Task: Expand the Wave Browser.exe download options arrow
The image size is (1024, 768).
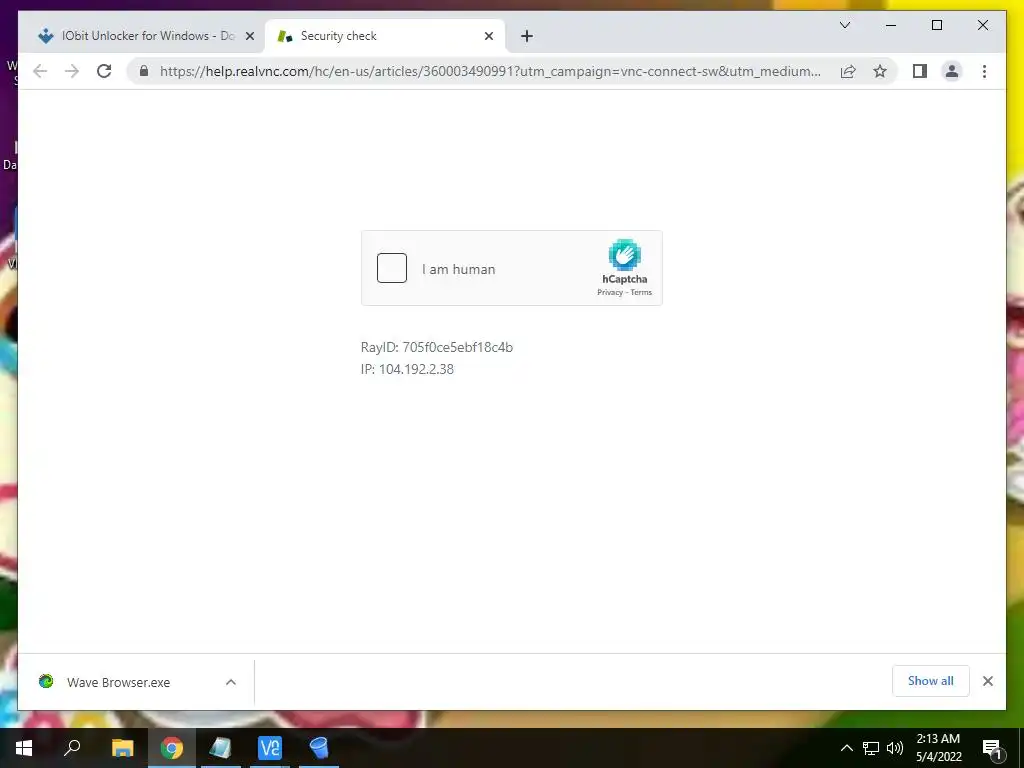Action: point(231,682)
